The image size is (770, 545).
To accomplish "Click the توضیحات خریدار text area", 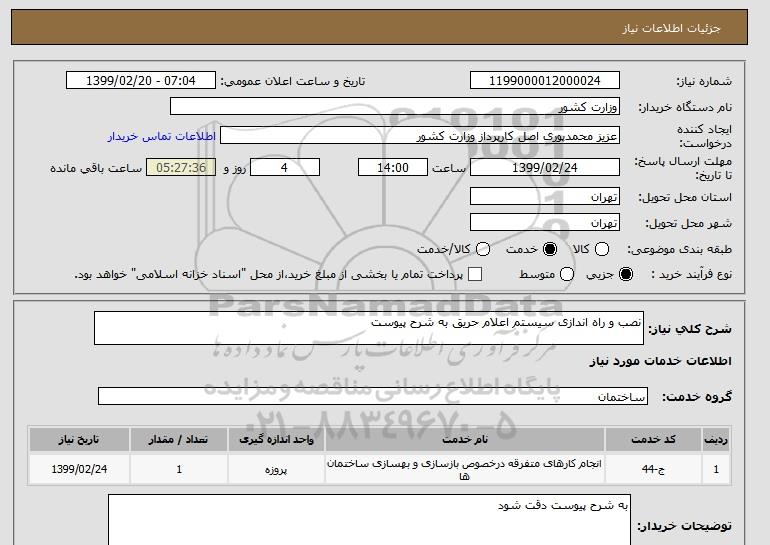I will pyautogui.click(x=369, y=519).
